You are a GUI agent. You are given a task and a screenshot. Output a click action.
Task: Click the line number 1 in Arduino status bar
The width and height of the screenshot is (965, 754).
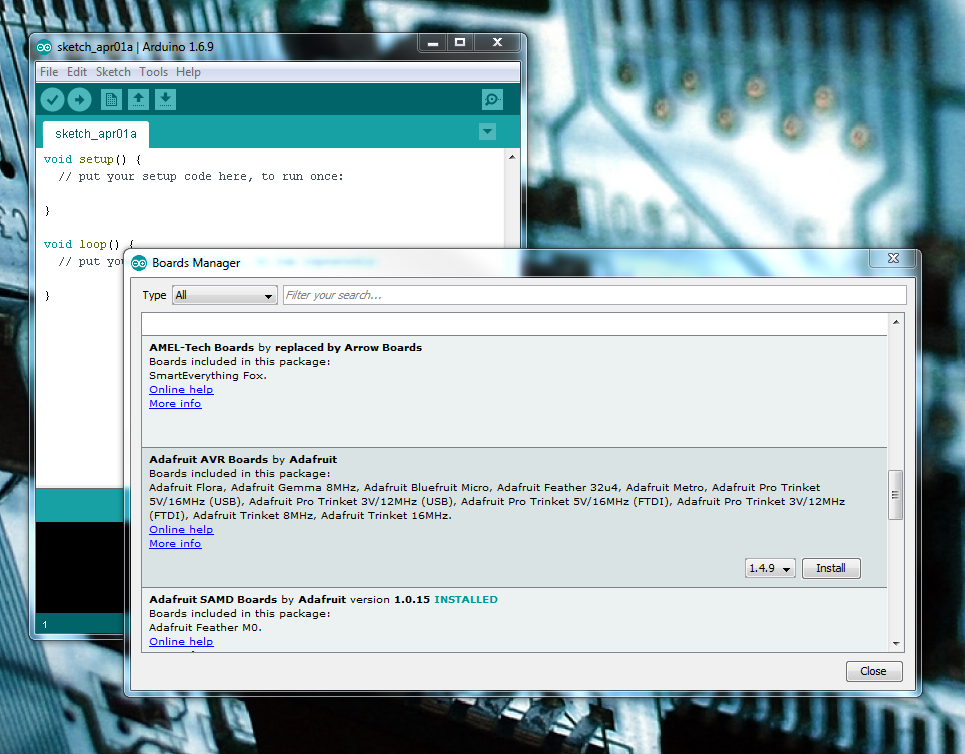44,625
